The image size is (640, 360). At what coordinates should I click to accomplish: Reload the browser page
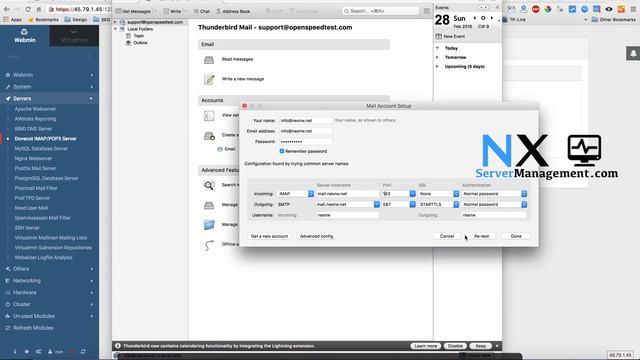coord(28,9)
